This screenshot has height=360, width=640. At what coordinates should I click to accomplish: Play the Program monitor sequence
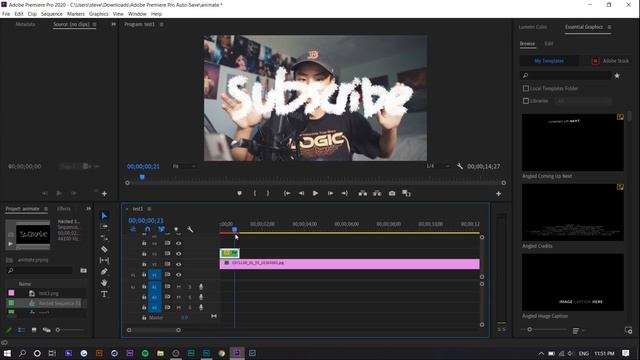click(x=315, y=193)
